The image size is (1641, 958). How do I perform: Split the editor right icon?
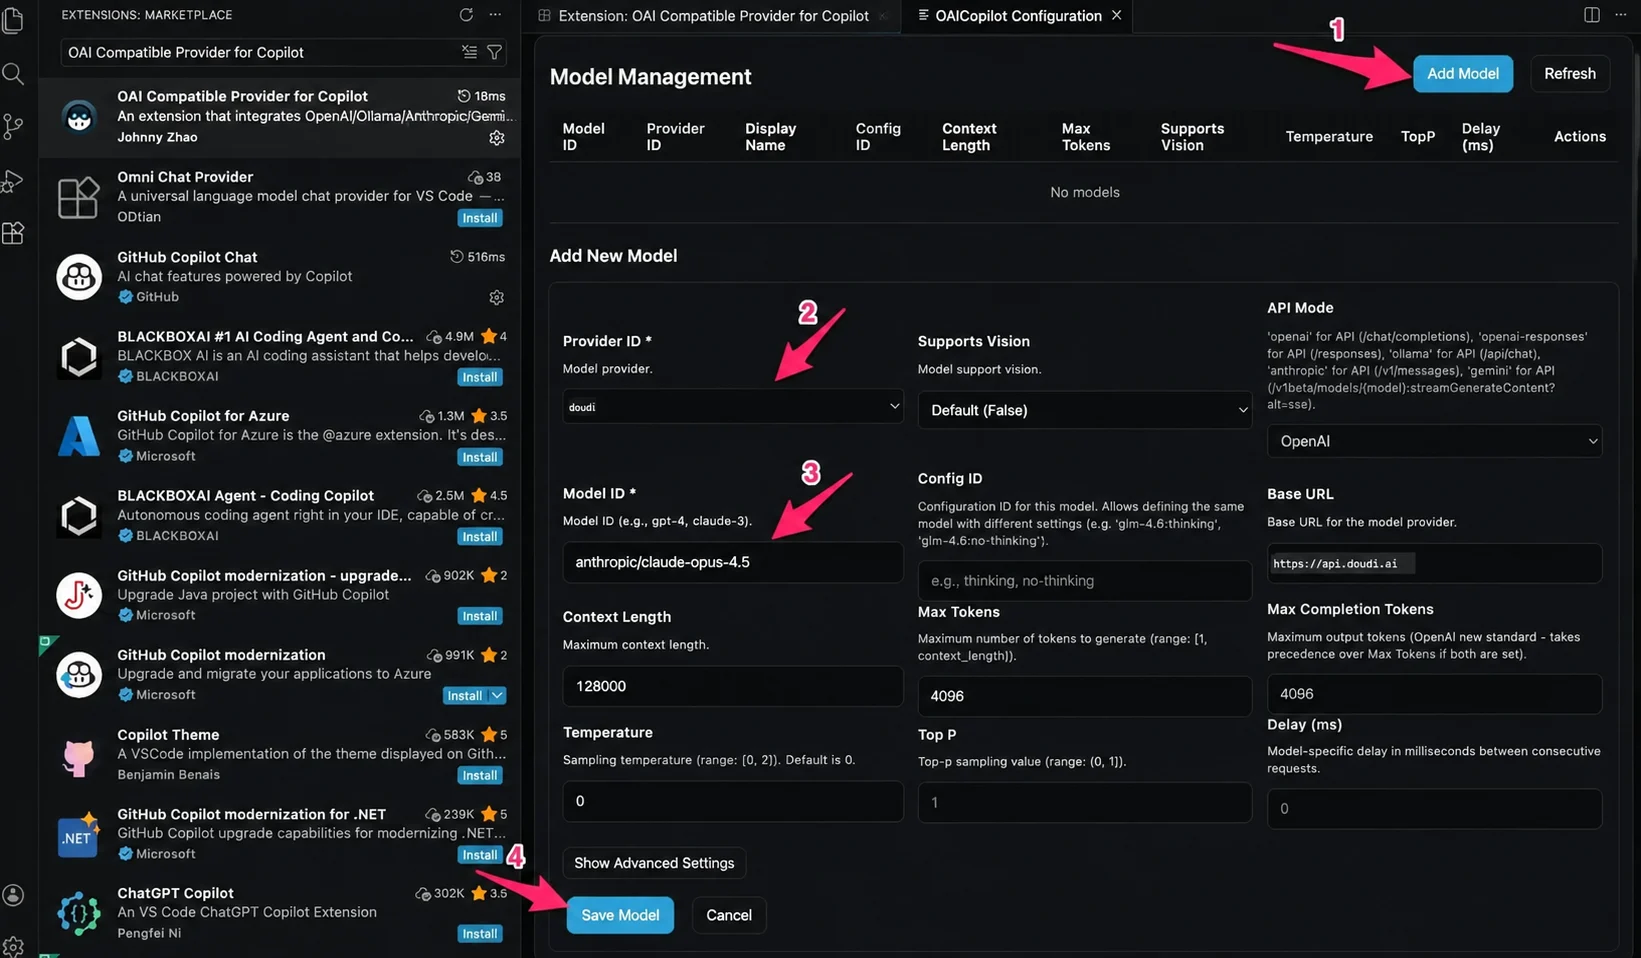click(x=1592, y=15)
